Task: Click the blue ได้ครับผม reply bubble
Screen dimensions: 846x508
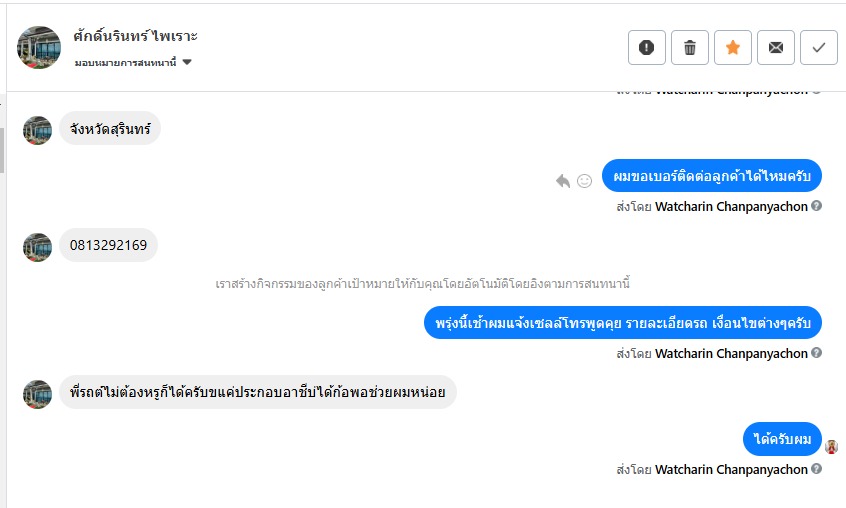Action: click(782, 440)
